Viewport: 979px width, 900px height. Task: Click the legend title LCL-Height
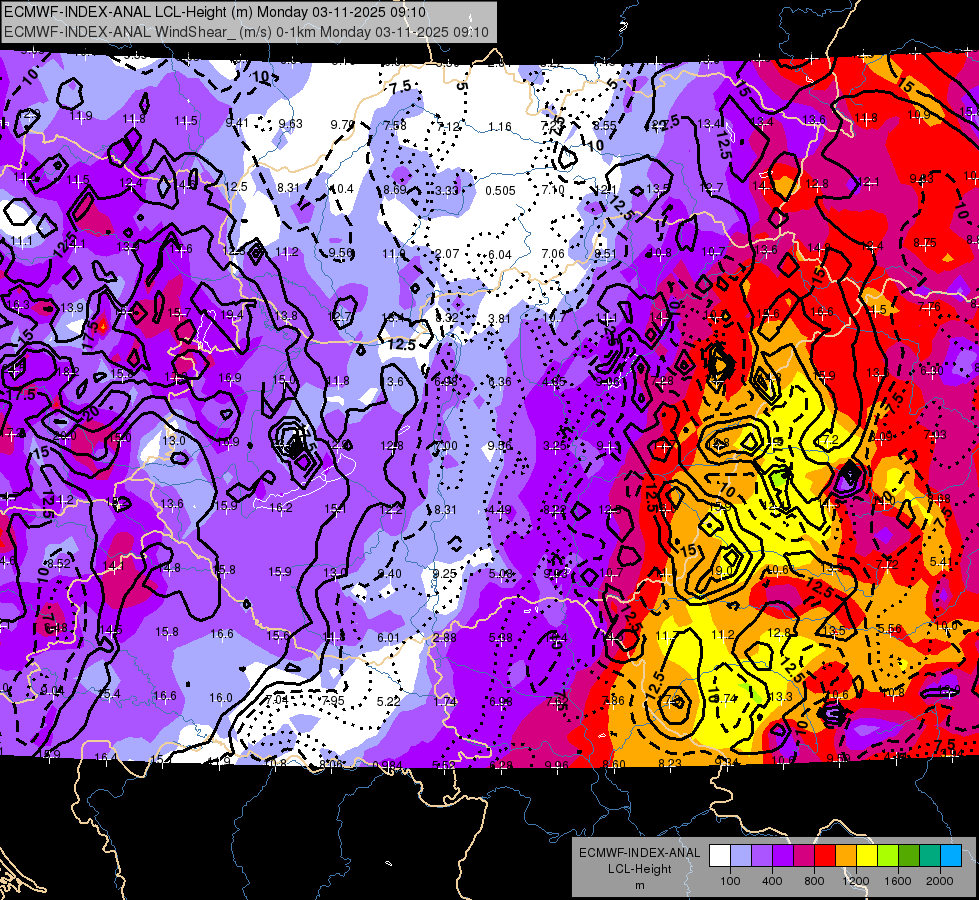(639, 869)
